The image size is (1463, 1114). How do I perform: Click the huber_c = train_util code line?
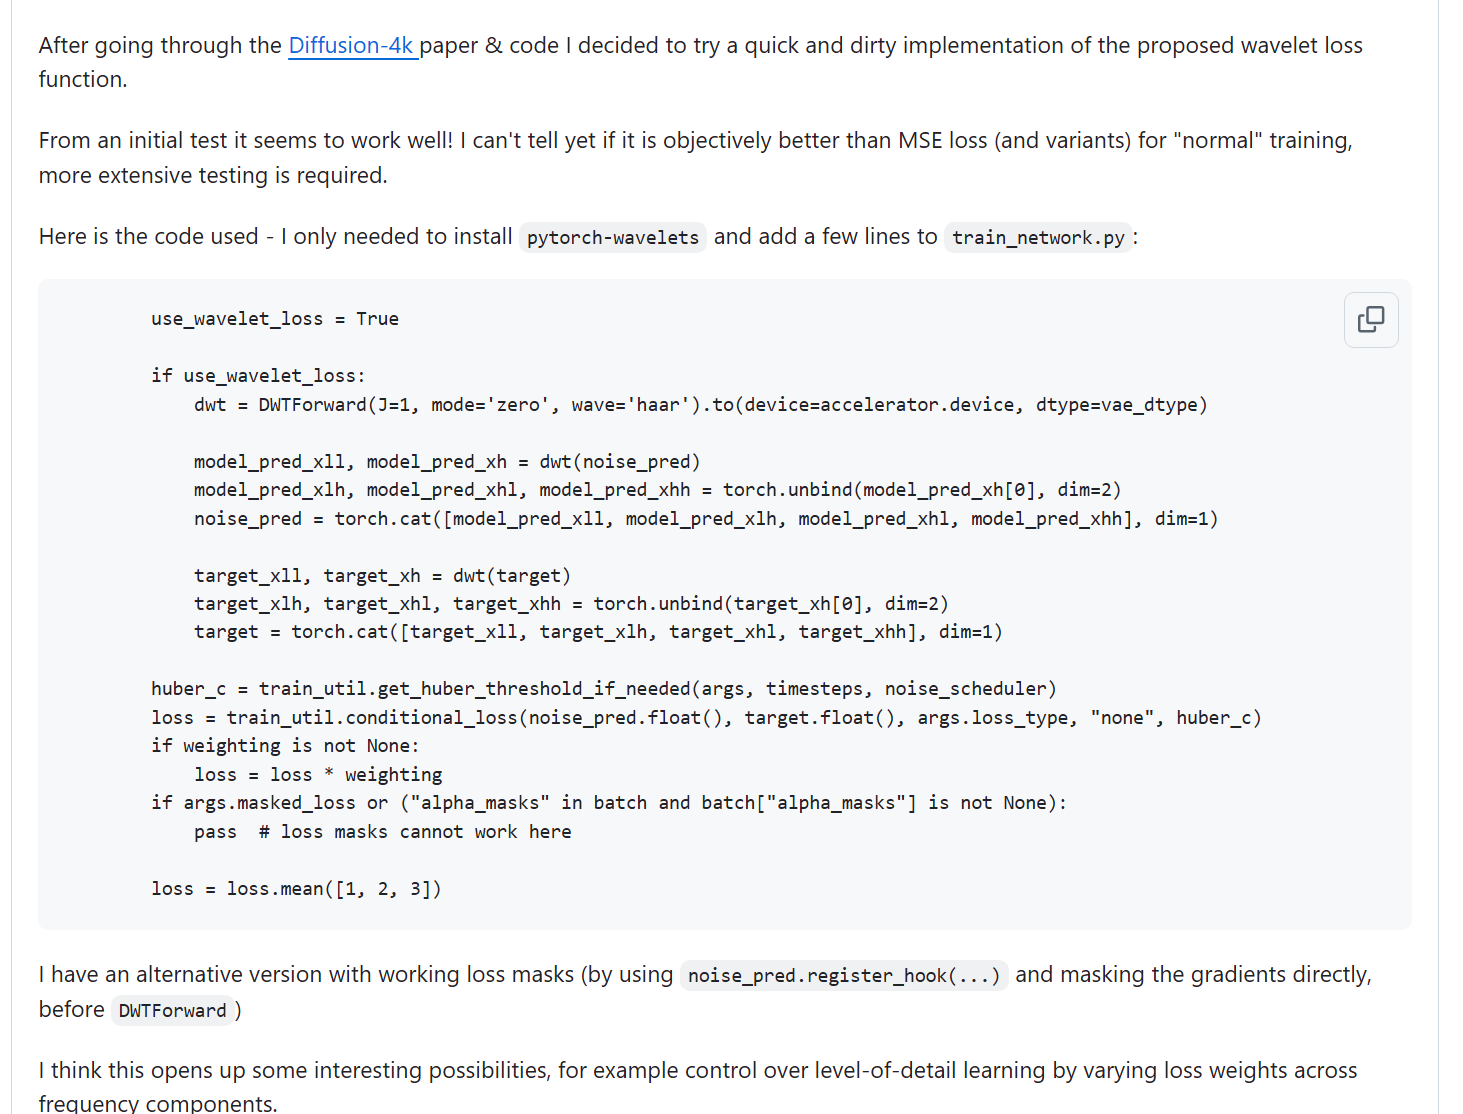tap(604, 689)
